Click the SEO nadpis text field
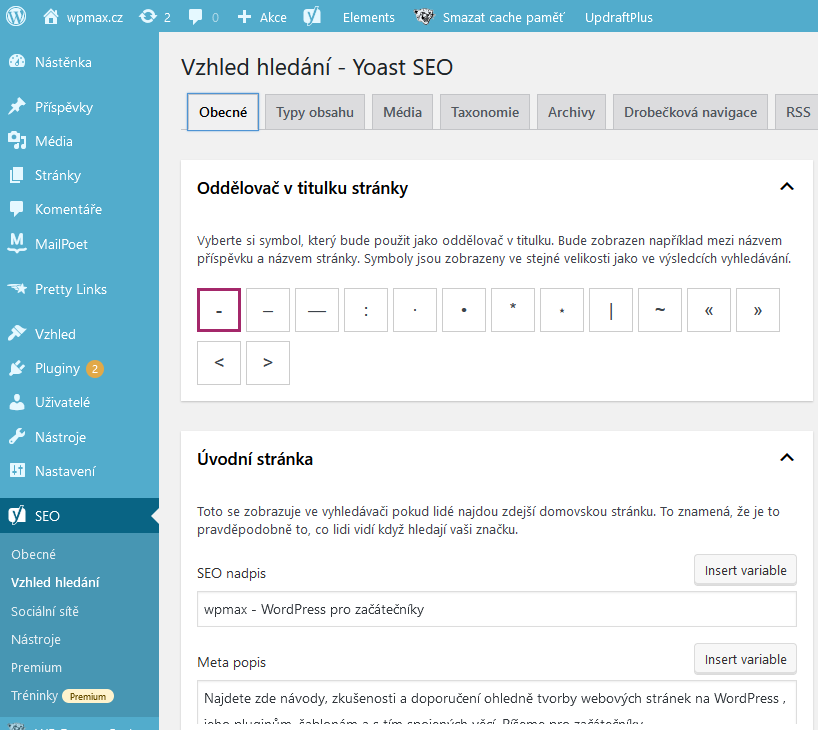The image size is (818, 733). click(x=497, y=609)
